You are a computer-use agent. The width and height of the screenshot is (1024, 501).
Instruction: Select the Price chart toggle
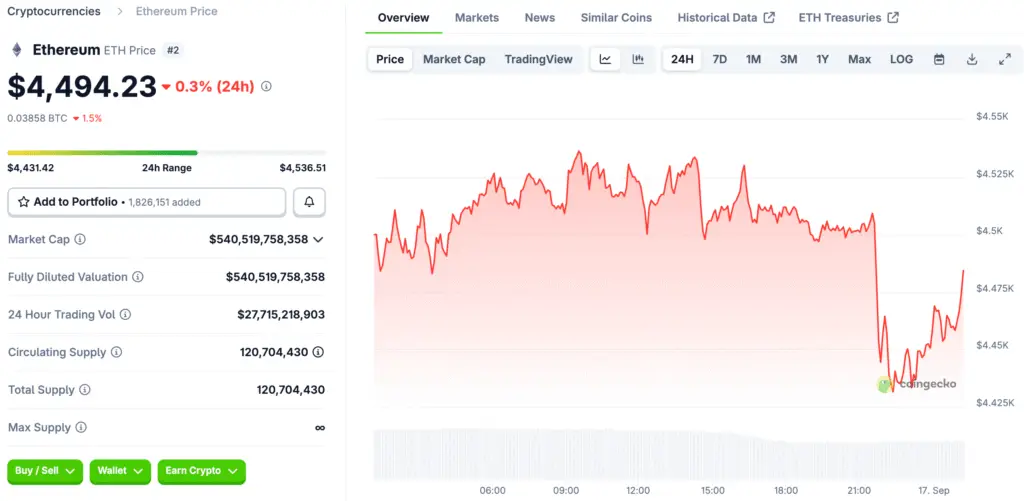pos(390,59)
